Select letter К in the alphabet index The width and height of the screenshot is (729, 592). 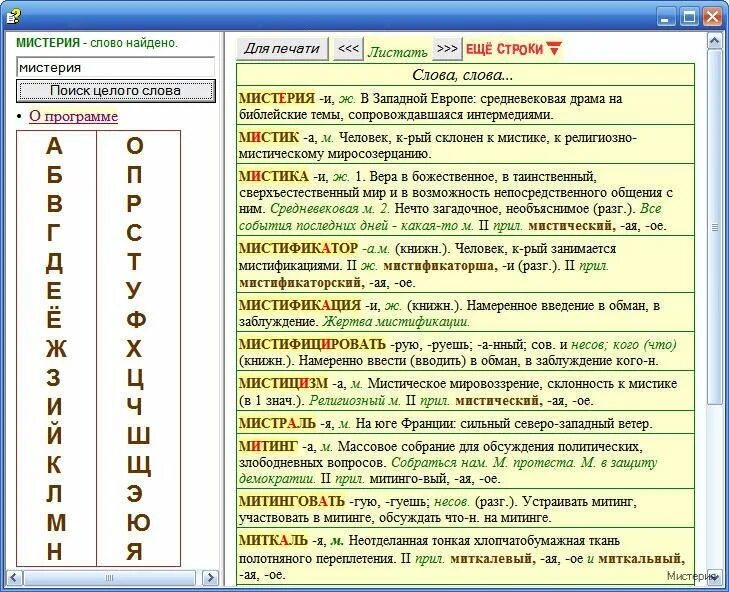point(54,465)
